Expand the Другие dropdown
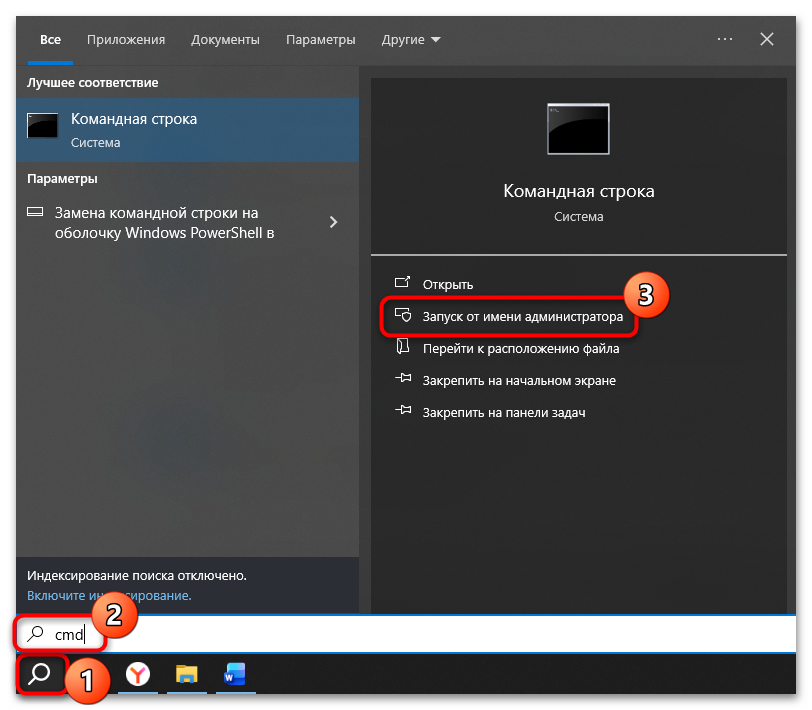Viewport: 812px width, 710px height. (410, 39)
